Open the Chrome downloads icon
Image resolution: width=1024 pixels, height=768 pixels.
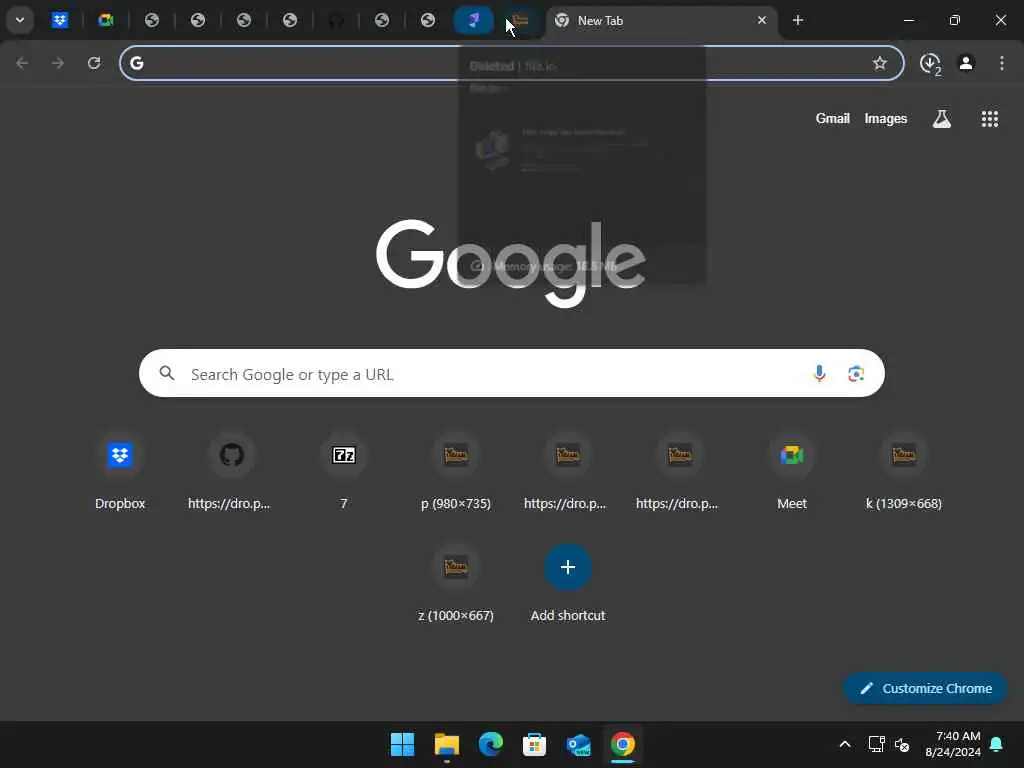coord(930,63)
